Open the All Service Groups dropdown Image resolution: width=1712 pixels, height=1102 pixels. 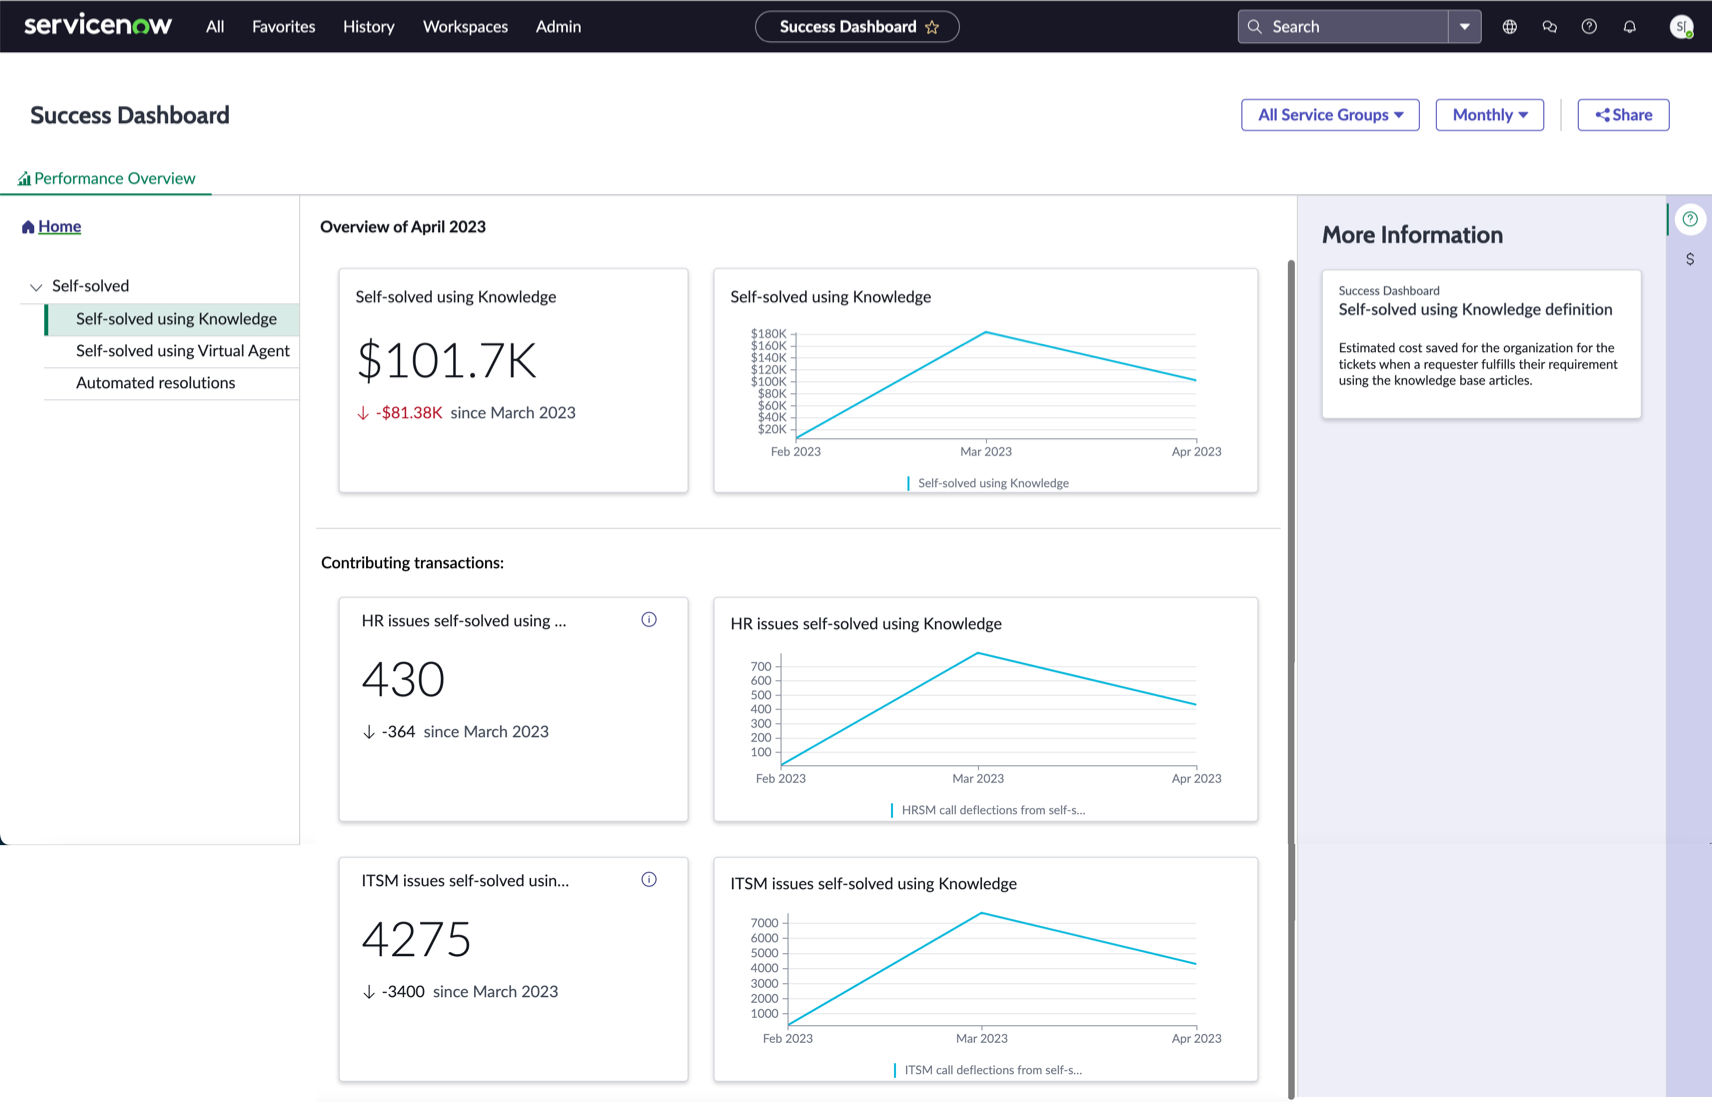click(x=1330, y=115)
